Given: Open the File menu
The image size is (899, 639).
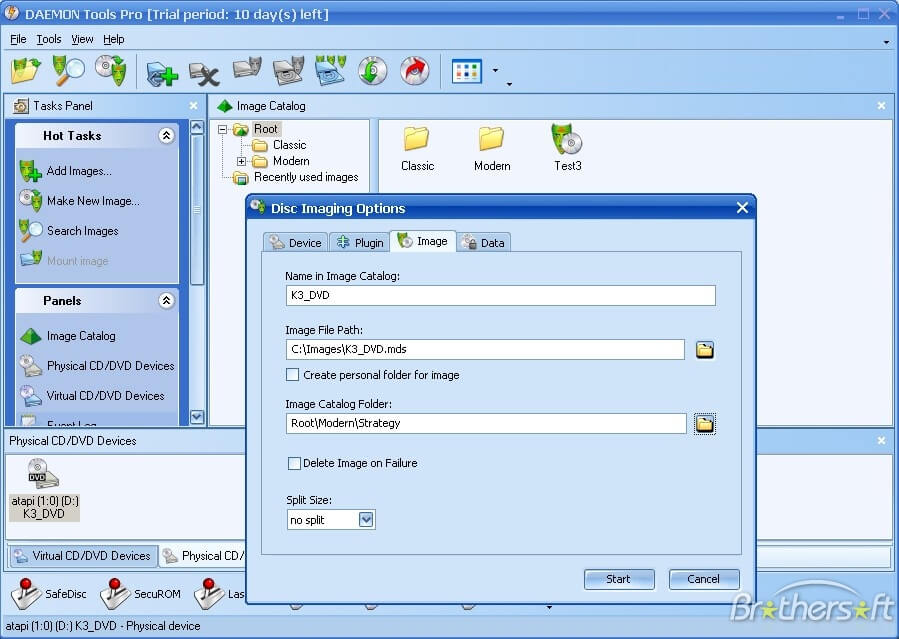Looking at the screenshot, I should [x=18, y=39].
